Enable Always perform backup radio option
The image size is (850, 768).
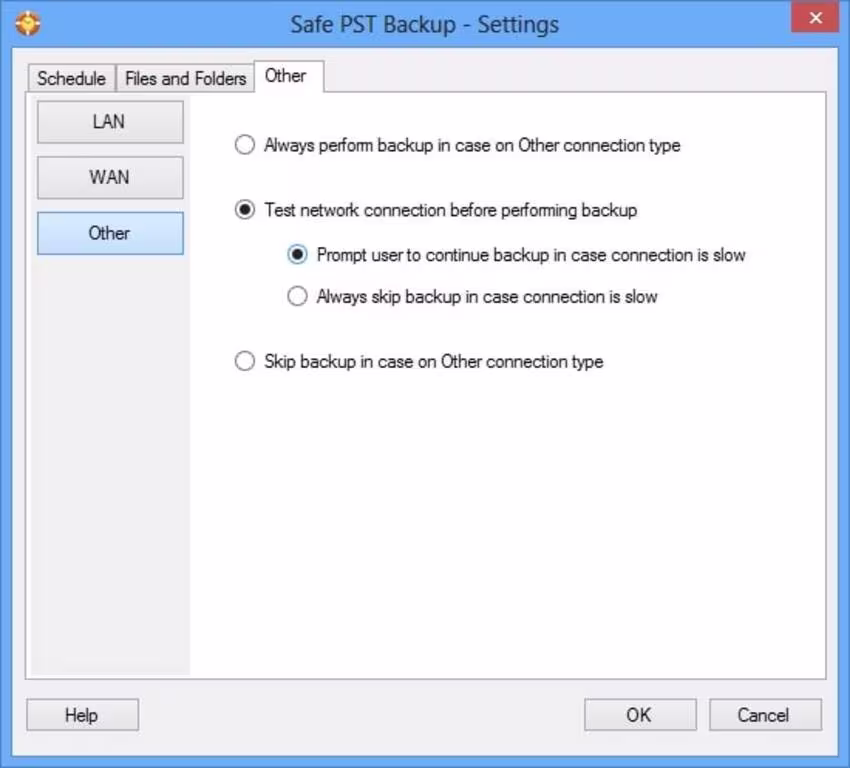tap(245, 146)
